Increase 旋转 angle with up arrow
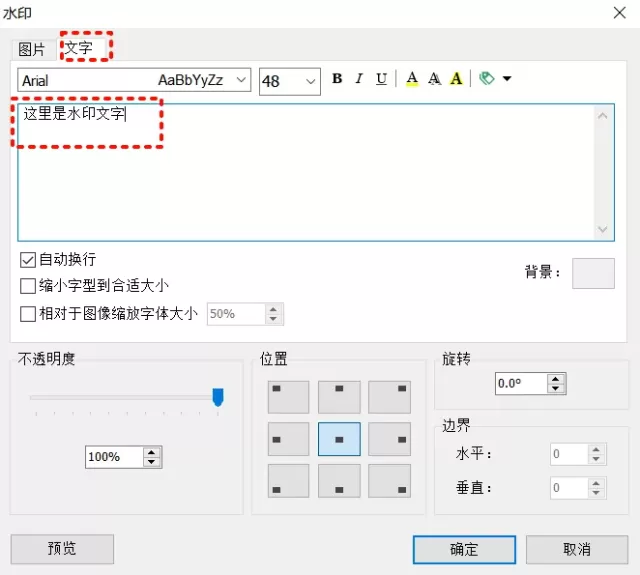 click(556, 379)
